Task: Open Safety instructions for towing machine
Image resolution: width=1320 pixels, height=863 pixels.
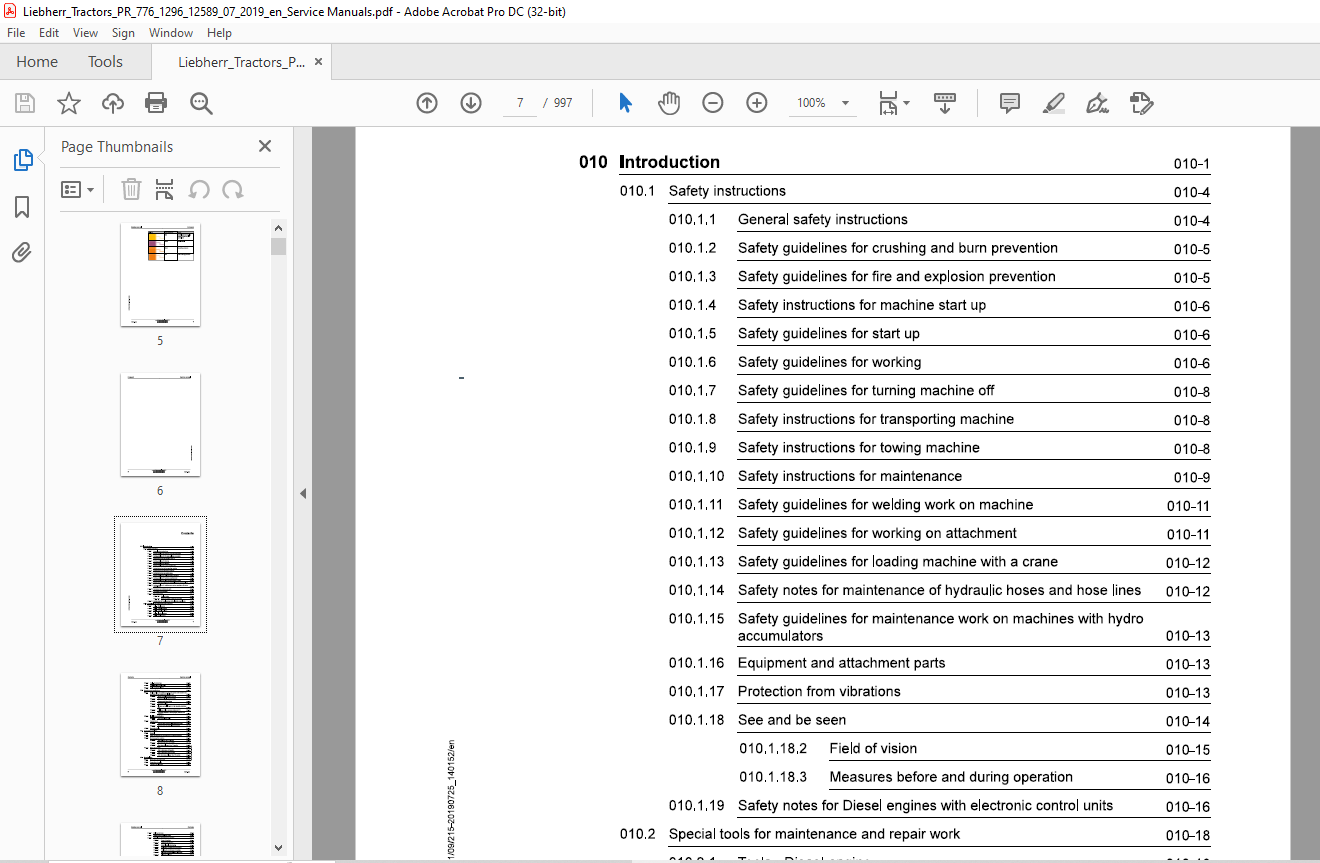Action: pos(859,448)
